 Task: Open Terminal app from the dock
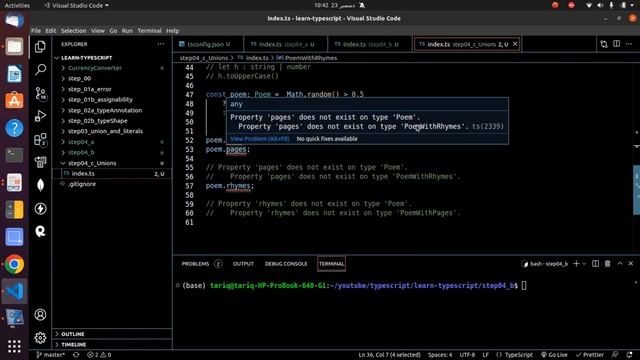(14, 155)
